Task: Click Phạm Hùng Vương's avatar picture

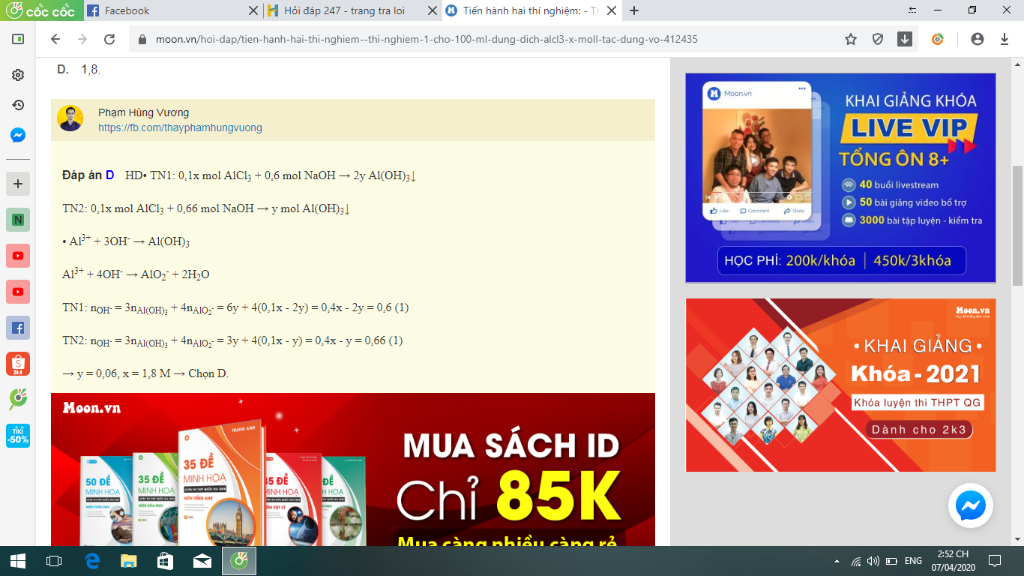Action: coord(70,118)
